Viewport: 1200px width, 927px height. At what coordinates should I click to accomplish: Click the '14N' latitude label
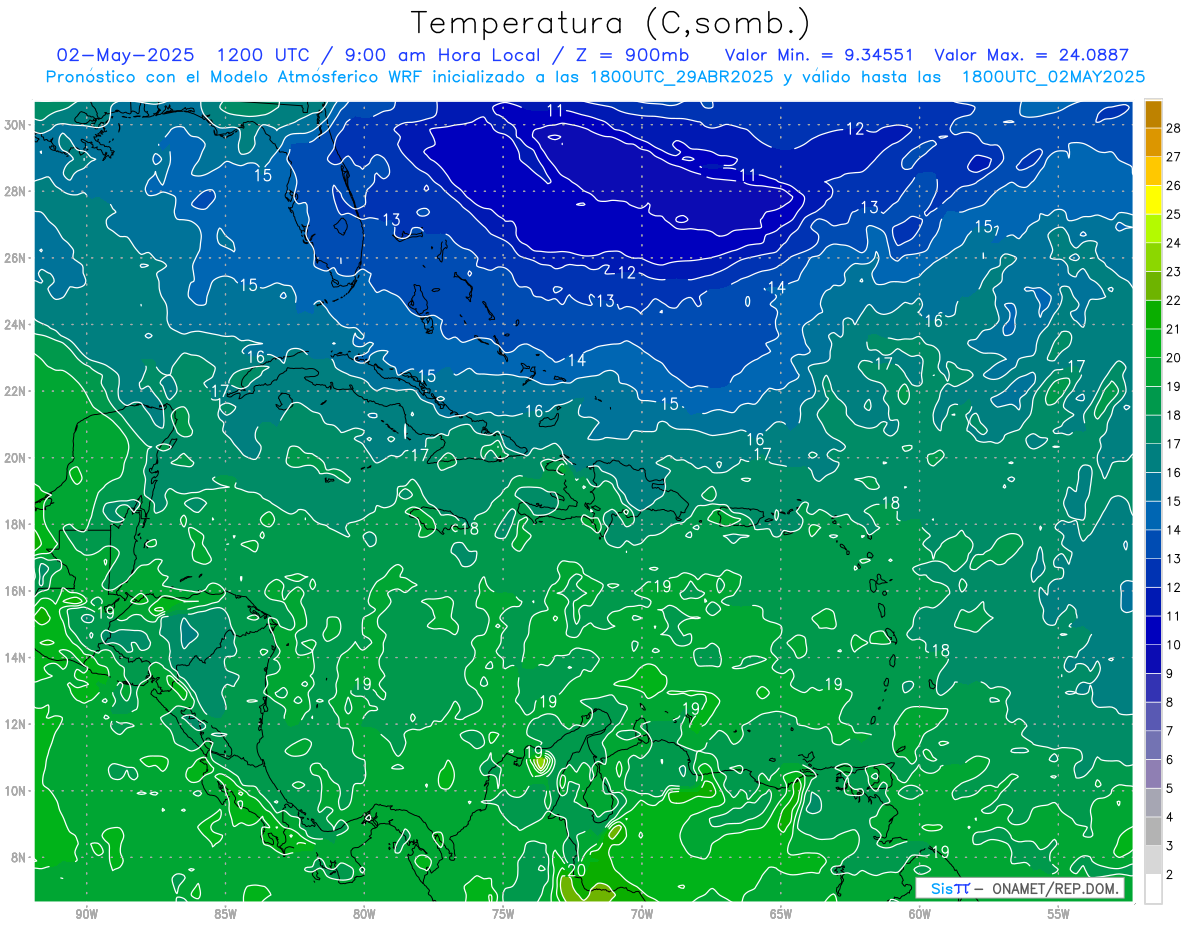click(16, 658)
